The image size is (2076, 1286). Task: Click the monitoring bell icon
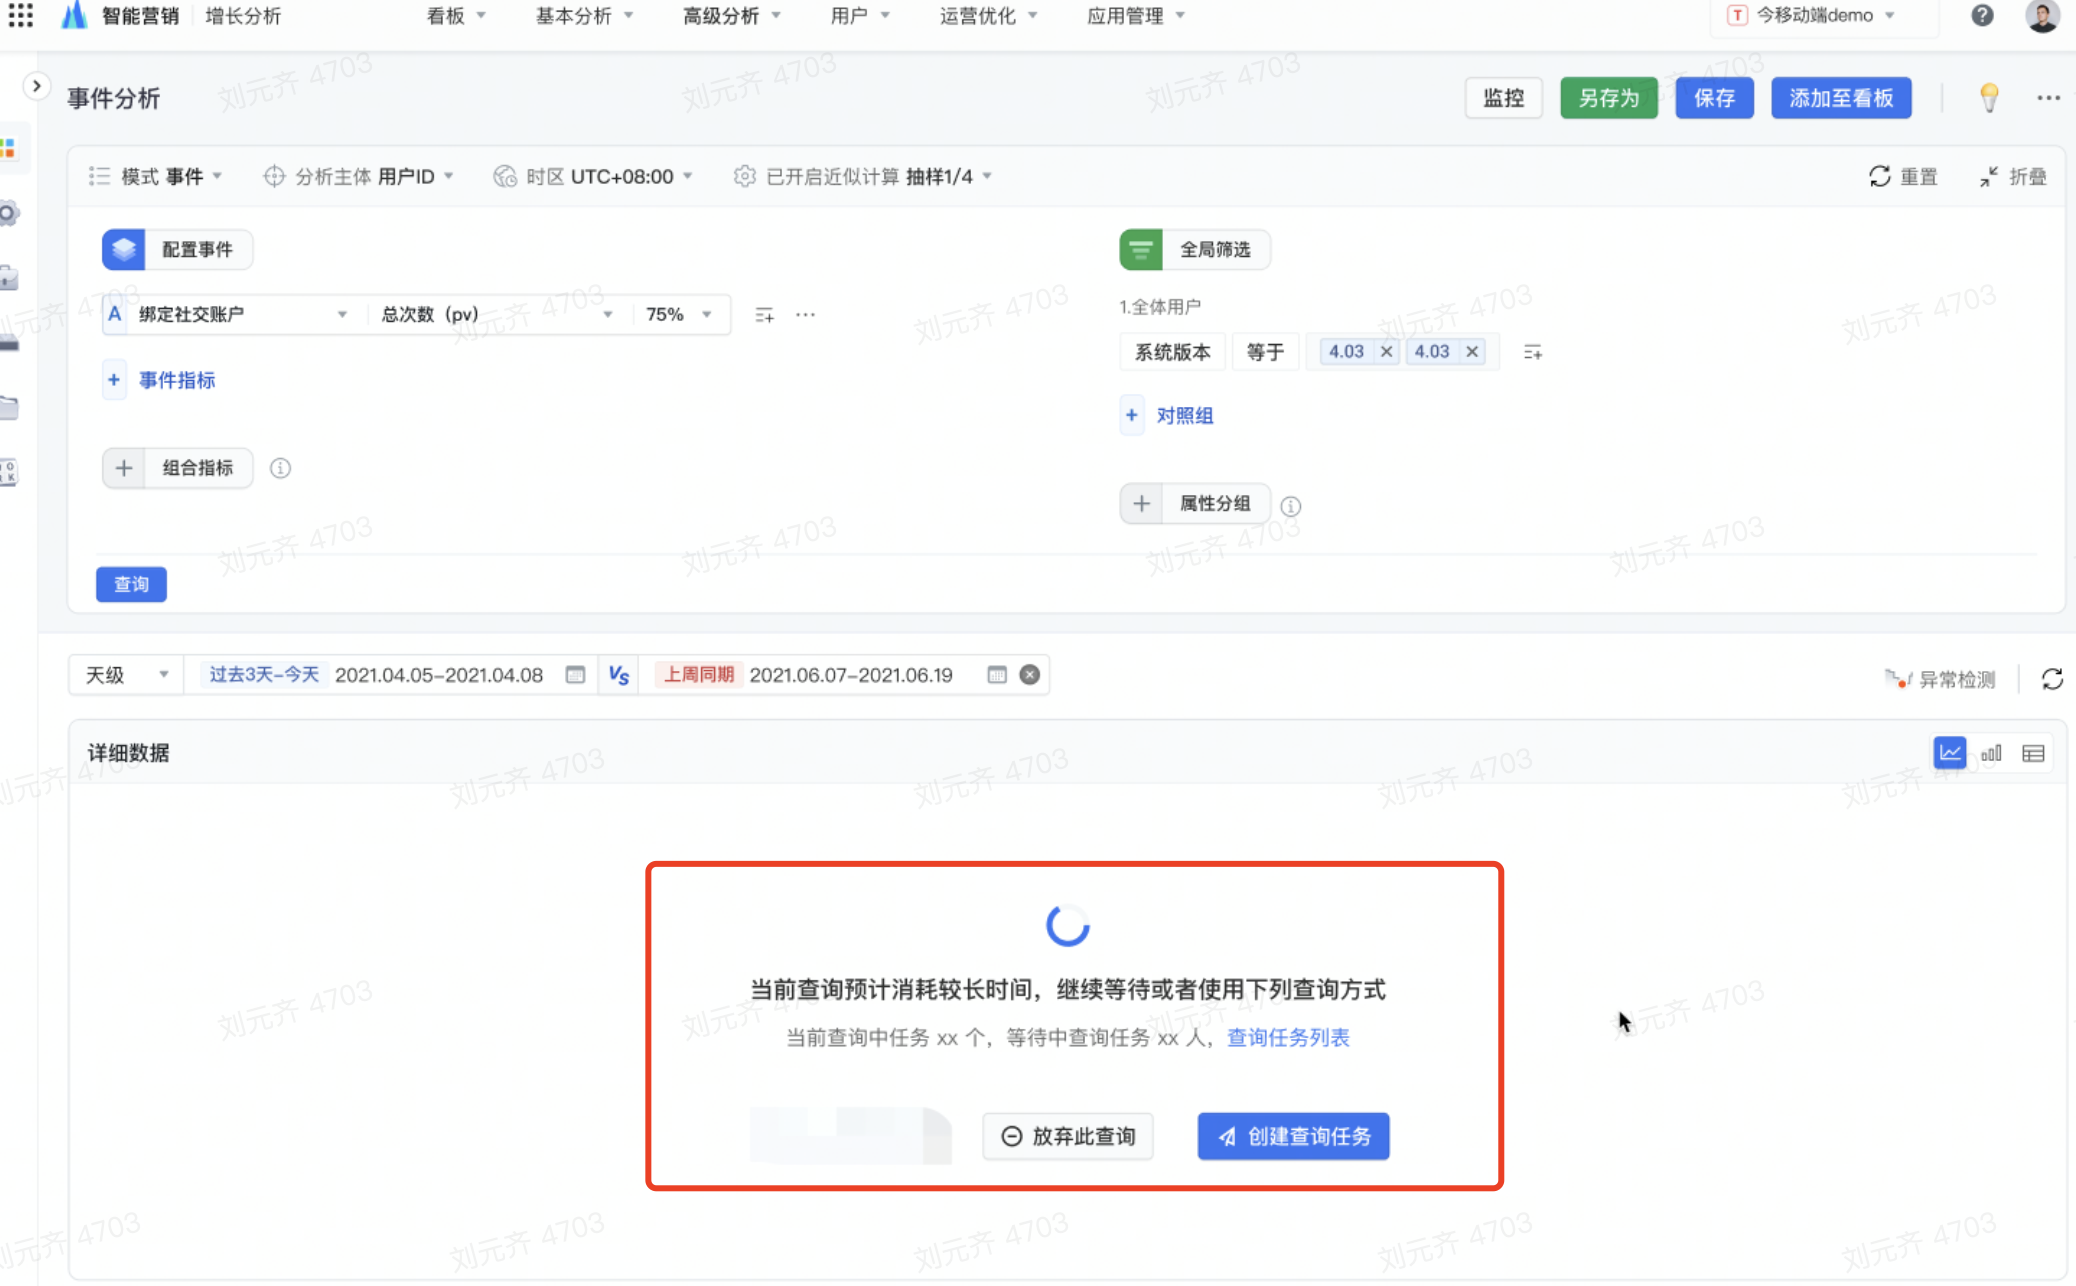coord(1502,98)
